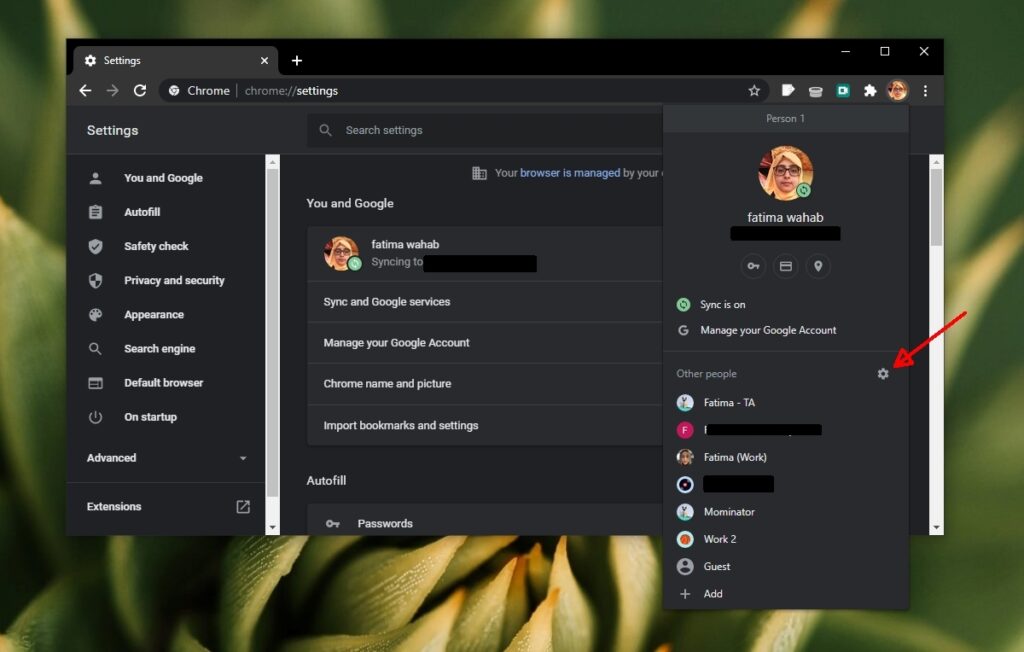Screen dimensions: 1024x652
Task: Select the Passwords key icon in profile menu
Action: (752, 266)
